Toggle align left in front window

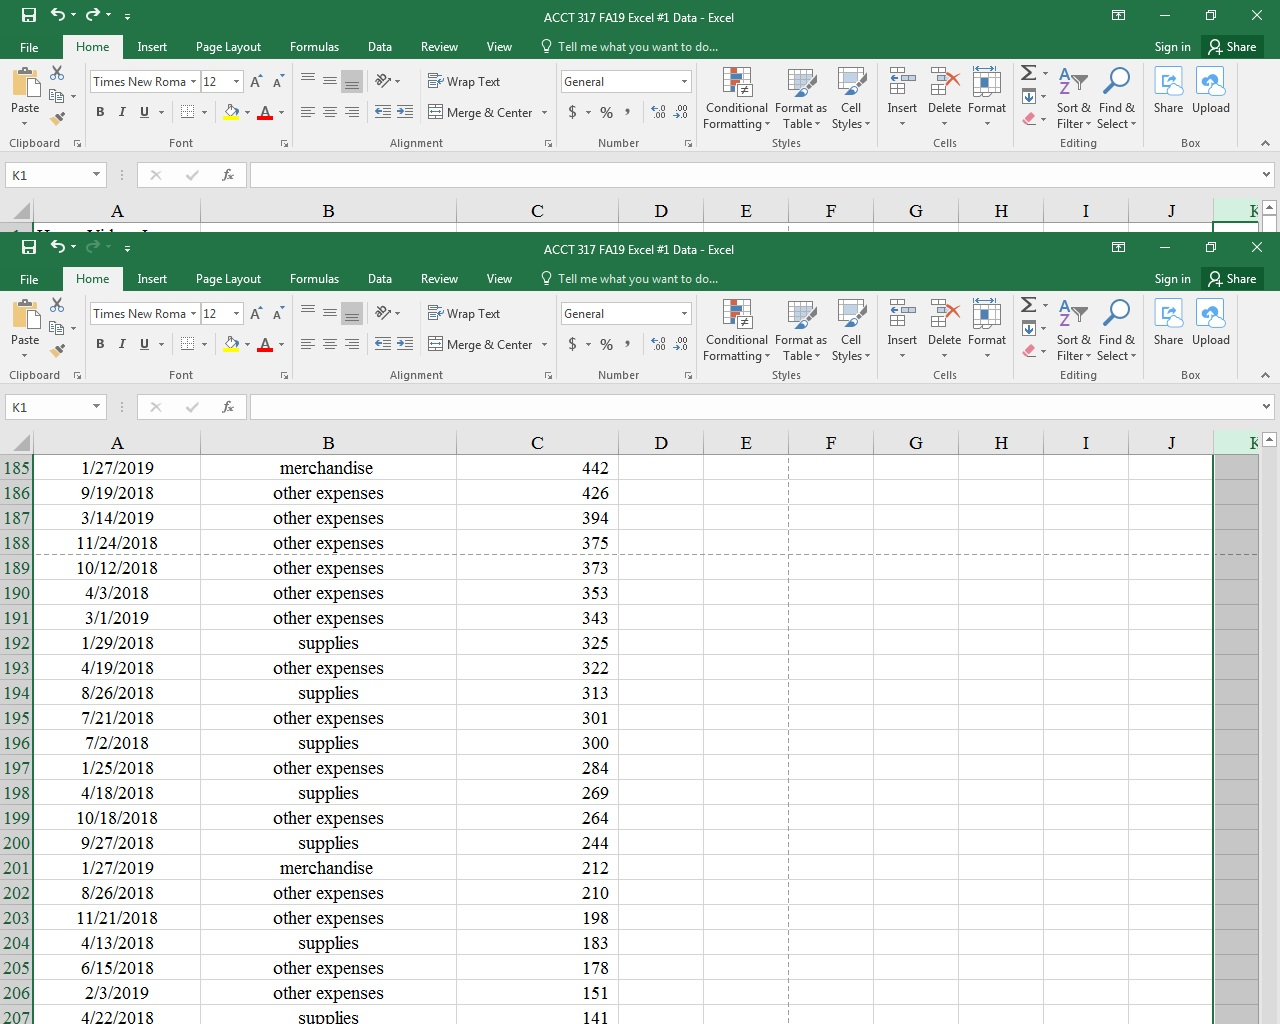pyautogui.click(x=308, y=344)
